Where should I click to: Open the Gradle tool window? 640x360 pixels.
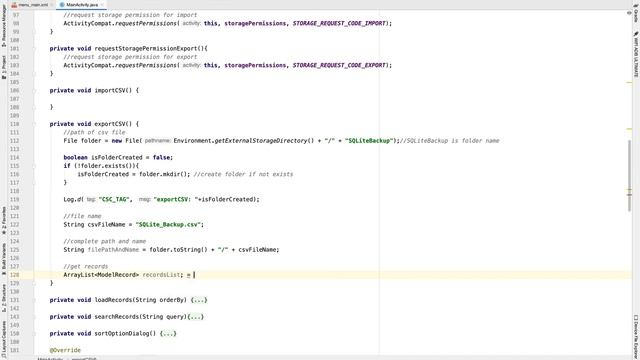tap(636, 14)
